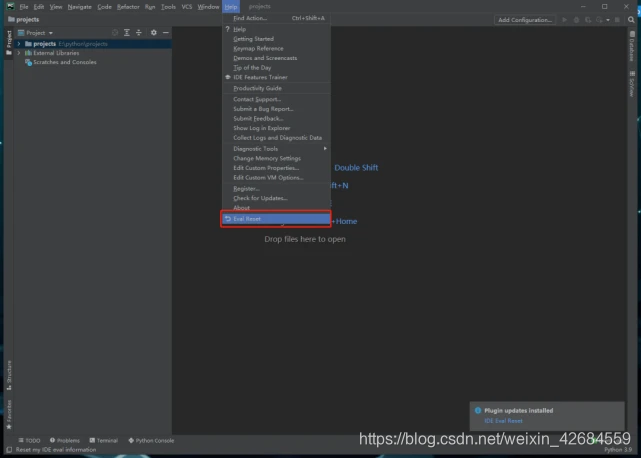Select Show Log in Explorer menu item
This screenshot has width=641, height=458.
[276, 128]
